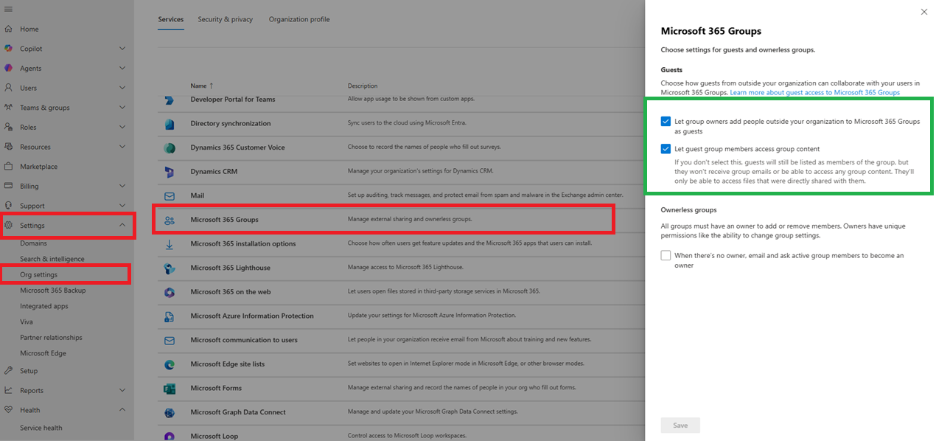This screenshot has width=936, height=441.
Task: Open Learn more about guest access link
Action: tap(815, 93)
